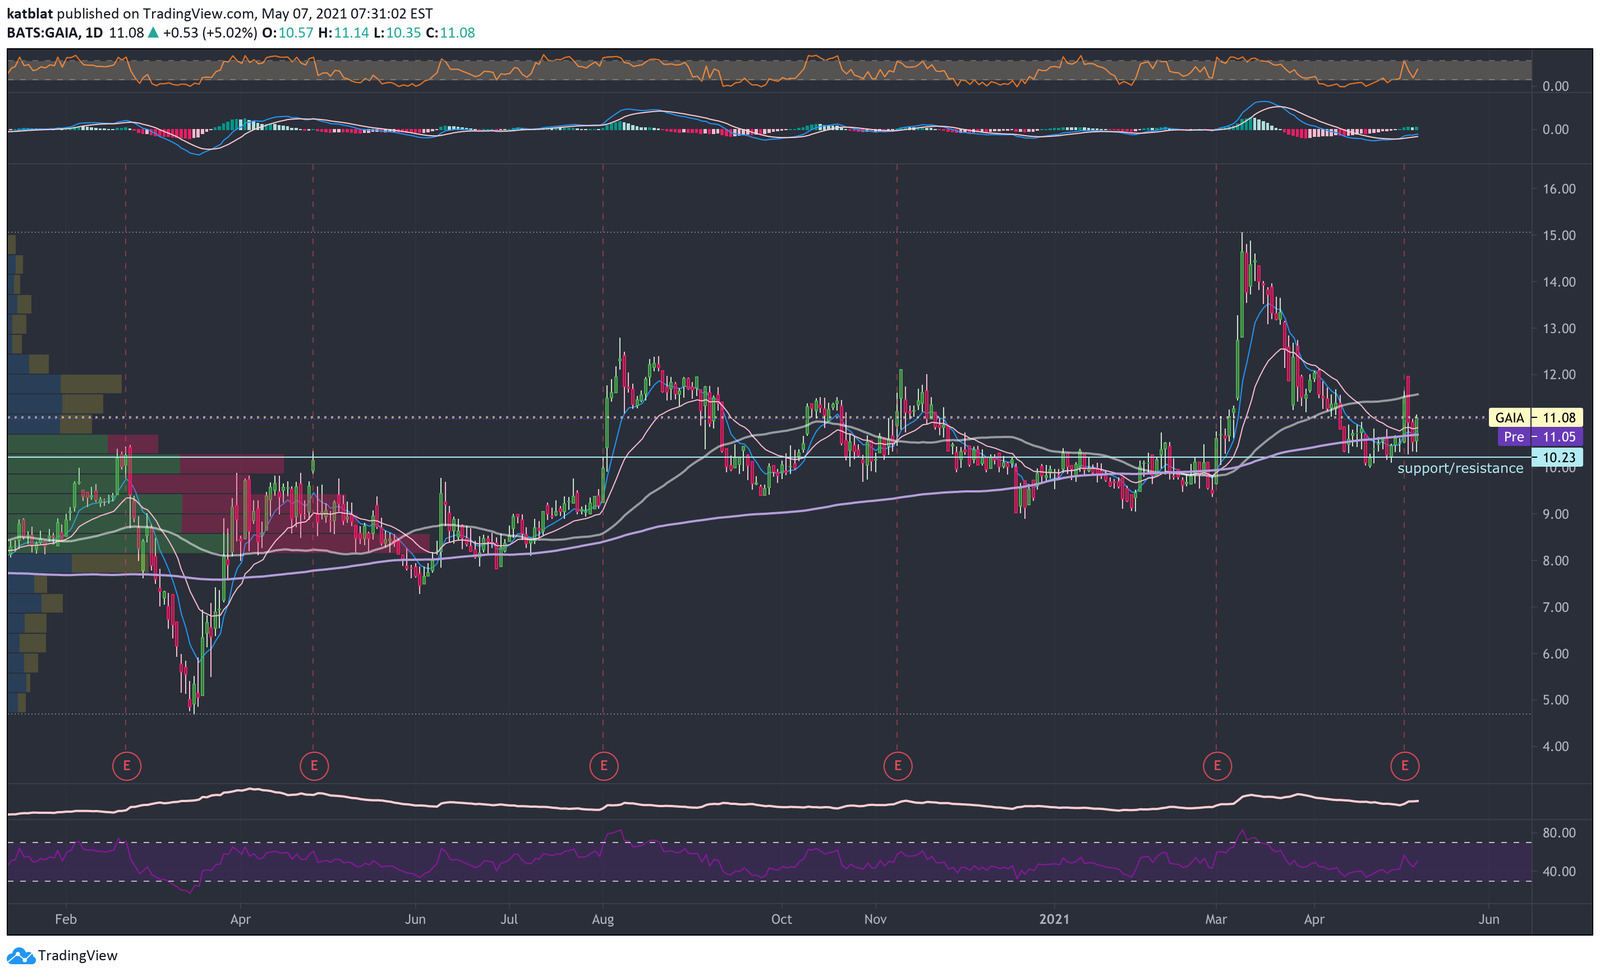Select the support/resistance annotation text
This screenshot has height=976, width=1600.
[1460, 469]
